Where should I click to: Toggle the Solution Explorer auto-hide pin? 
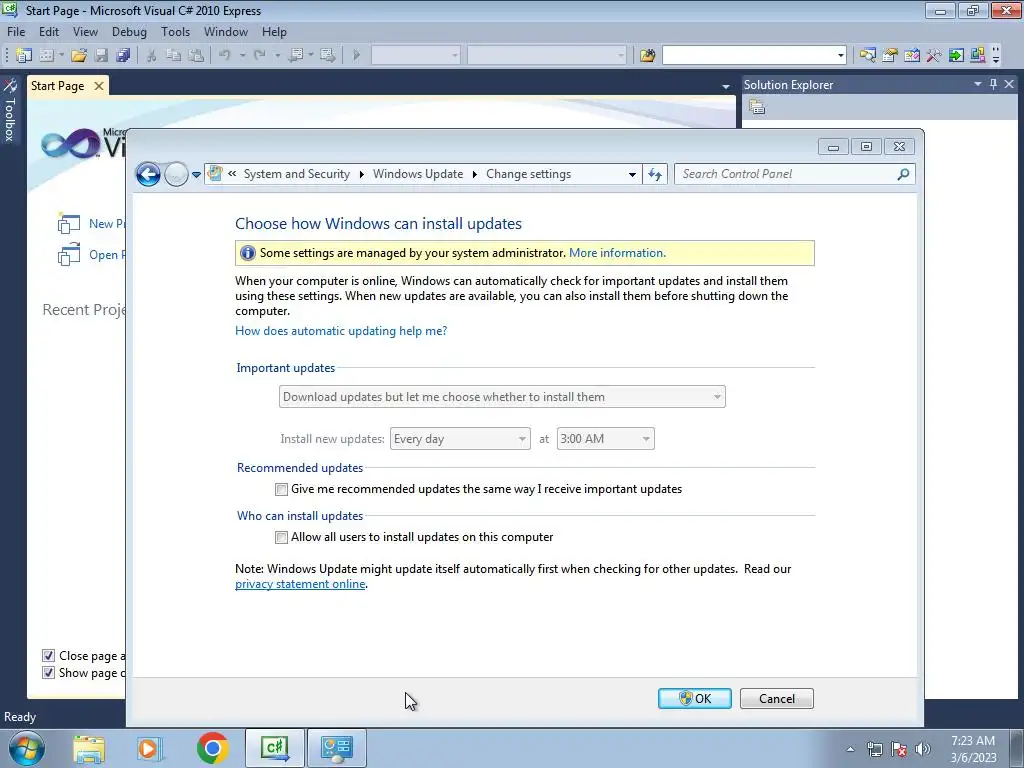993,84
